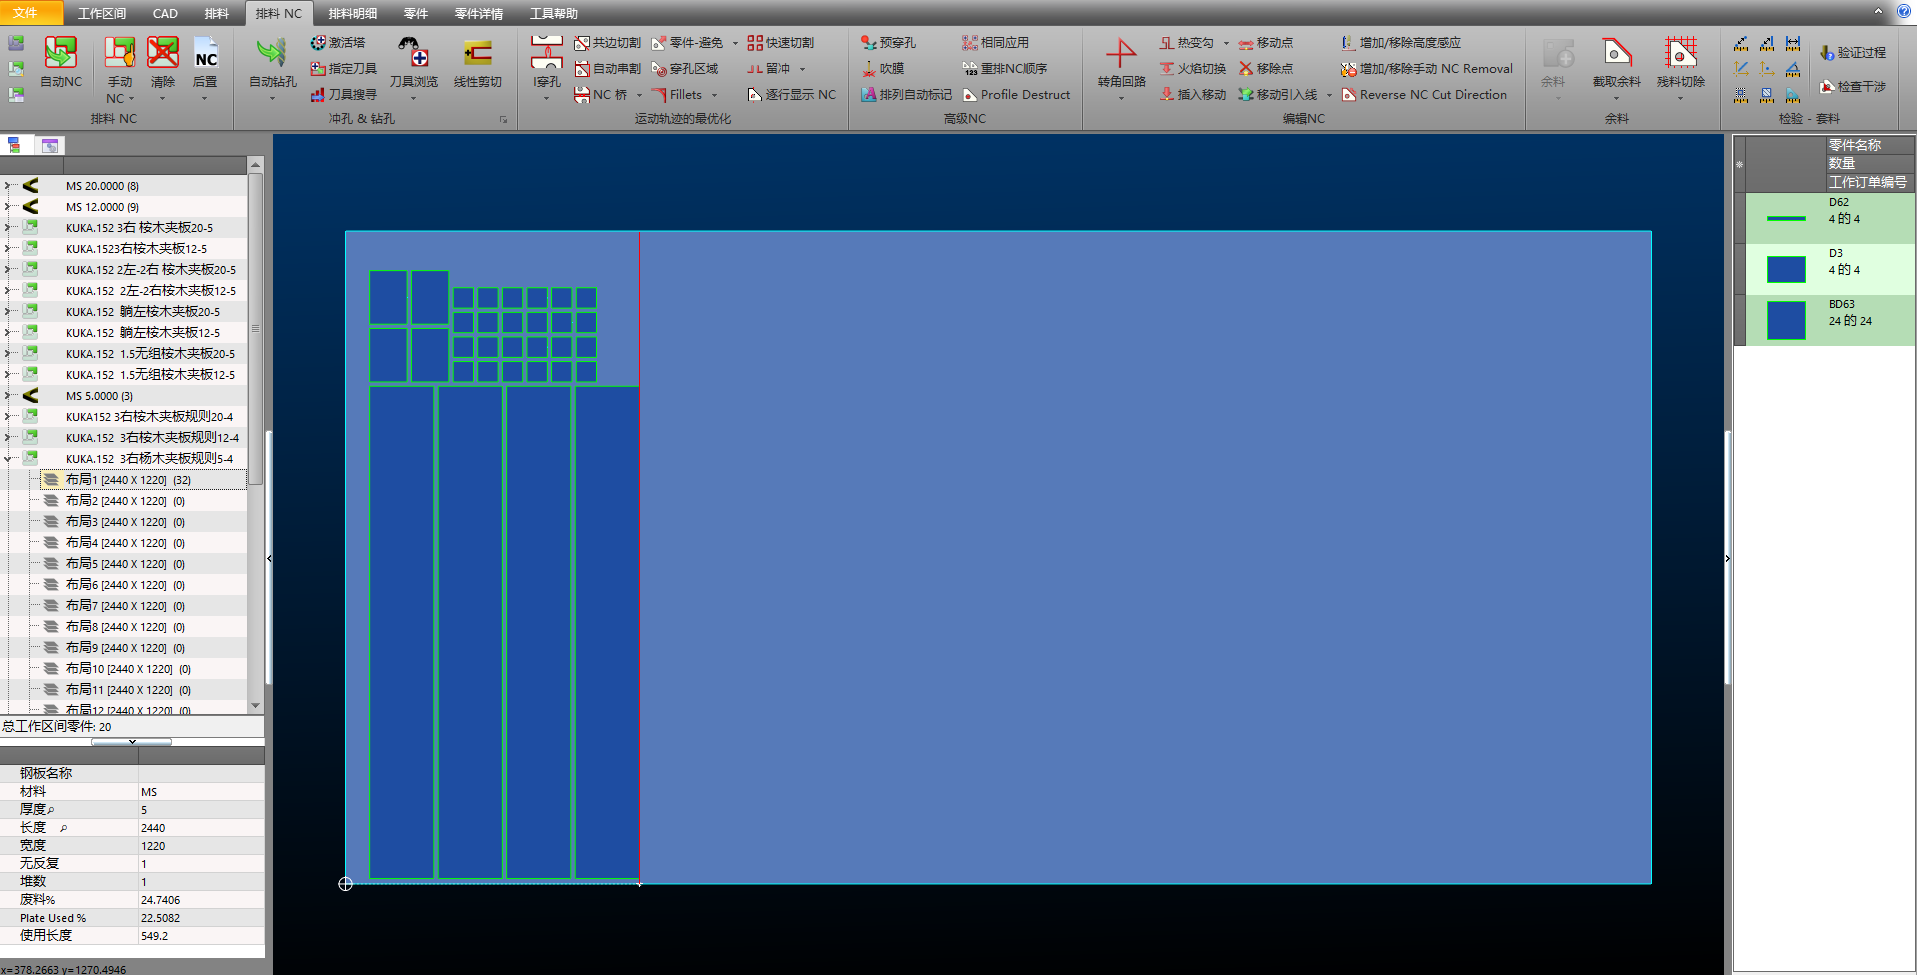The width and height of the screenshot is (1917, 975).
Task: Open the Fillets dropdown arrow
Action: 714,95
